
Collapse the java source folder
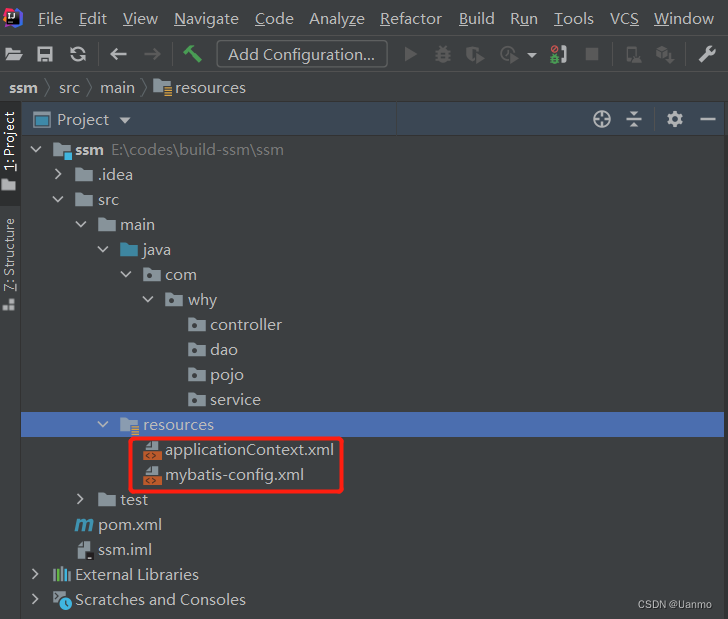(x=103, y=249)
